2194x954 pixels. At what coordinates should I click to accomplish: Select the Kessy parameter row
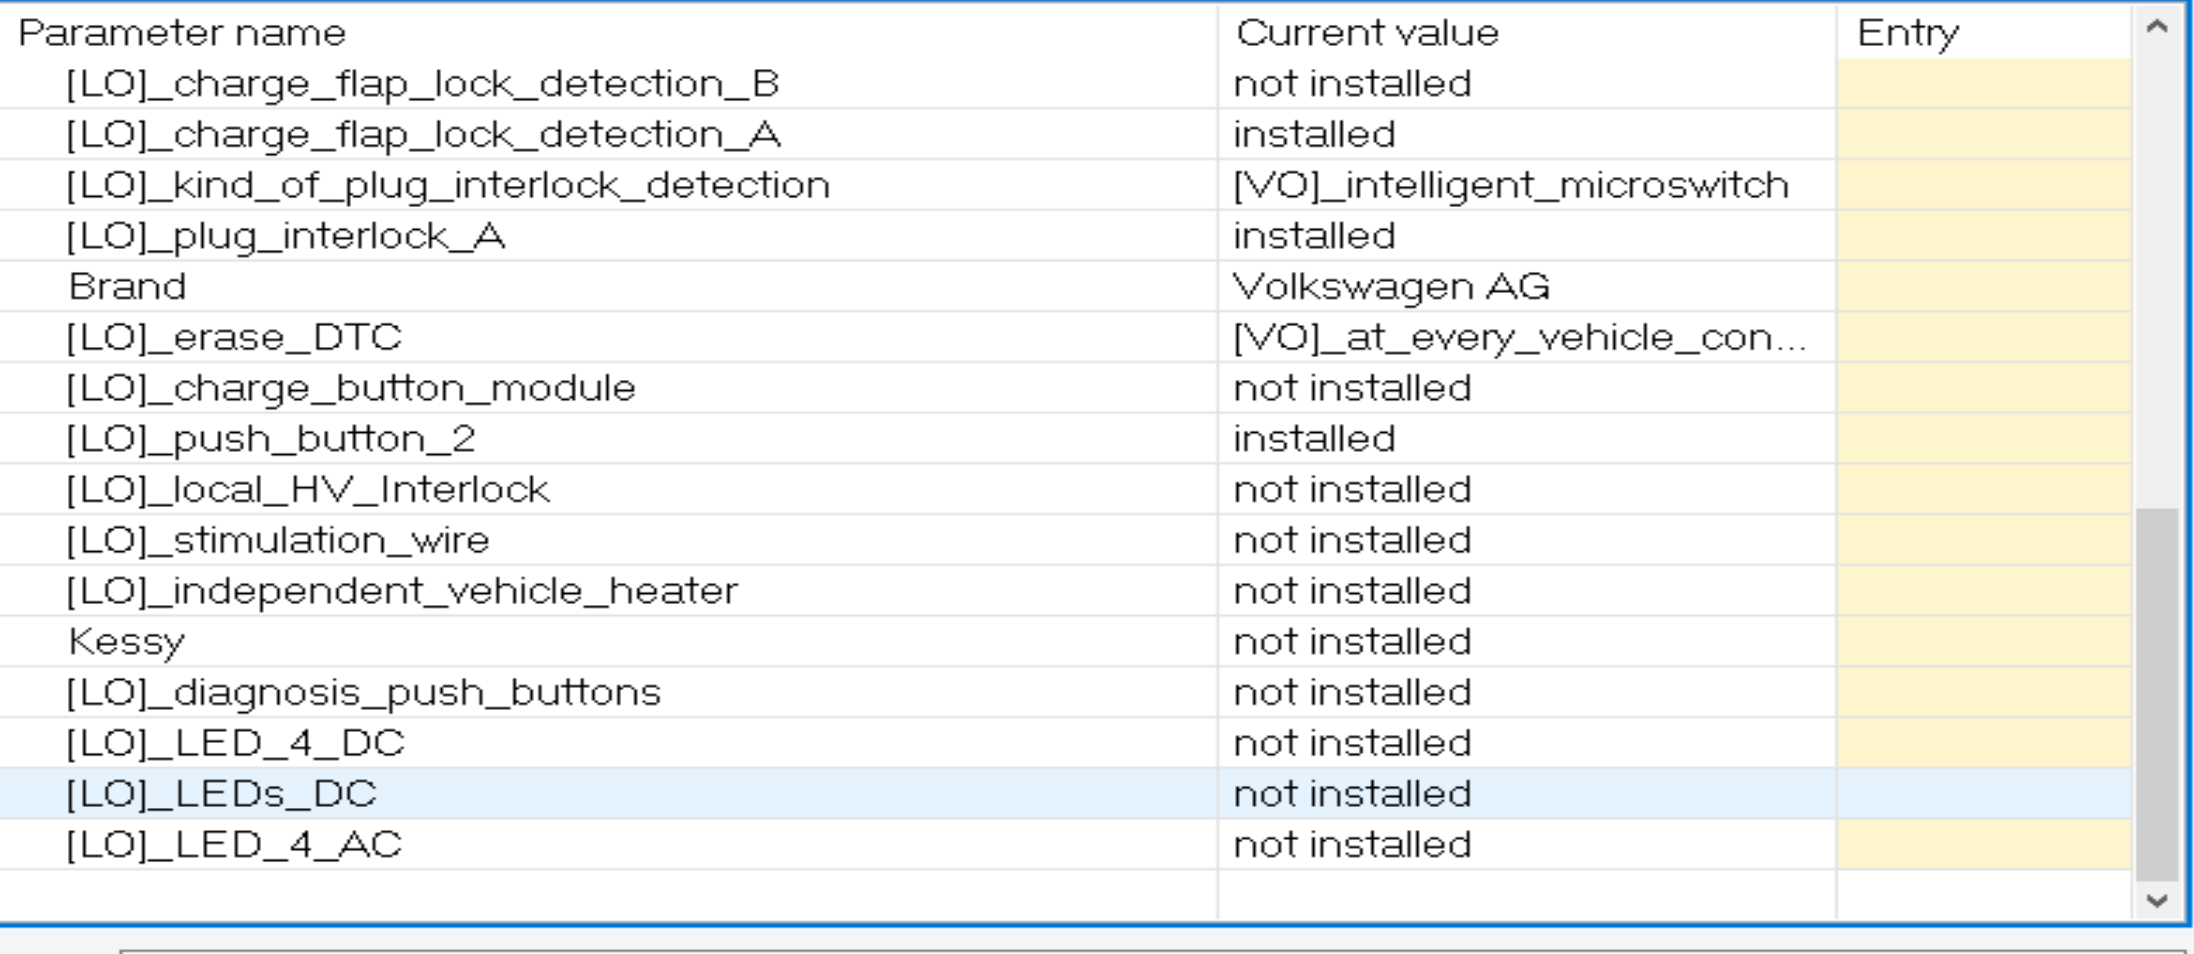coord(127,642)
